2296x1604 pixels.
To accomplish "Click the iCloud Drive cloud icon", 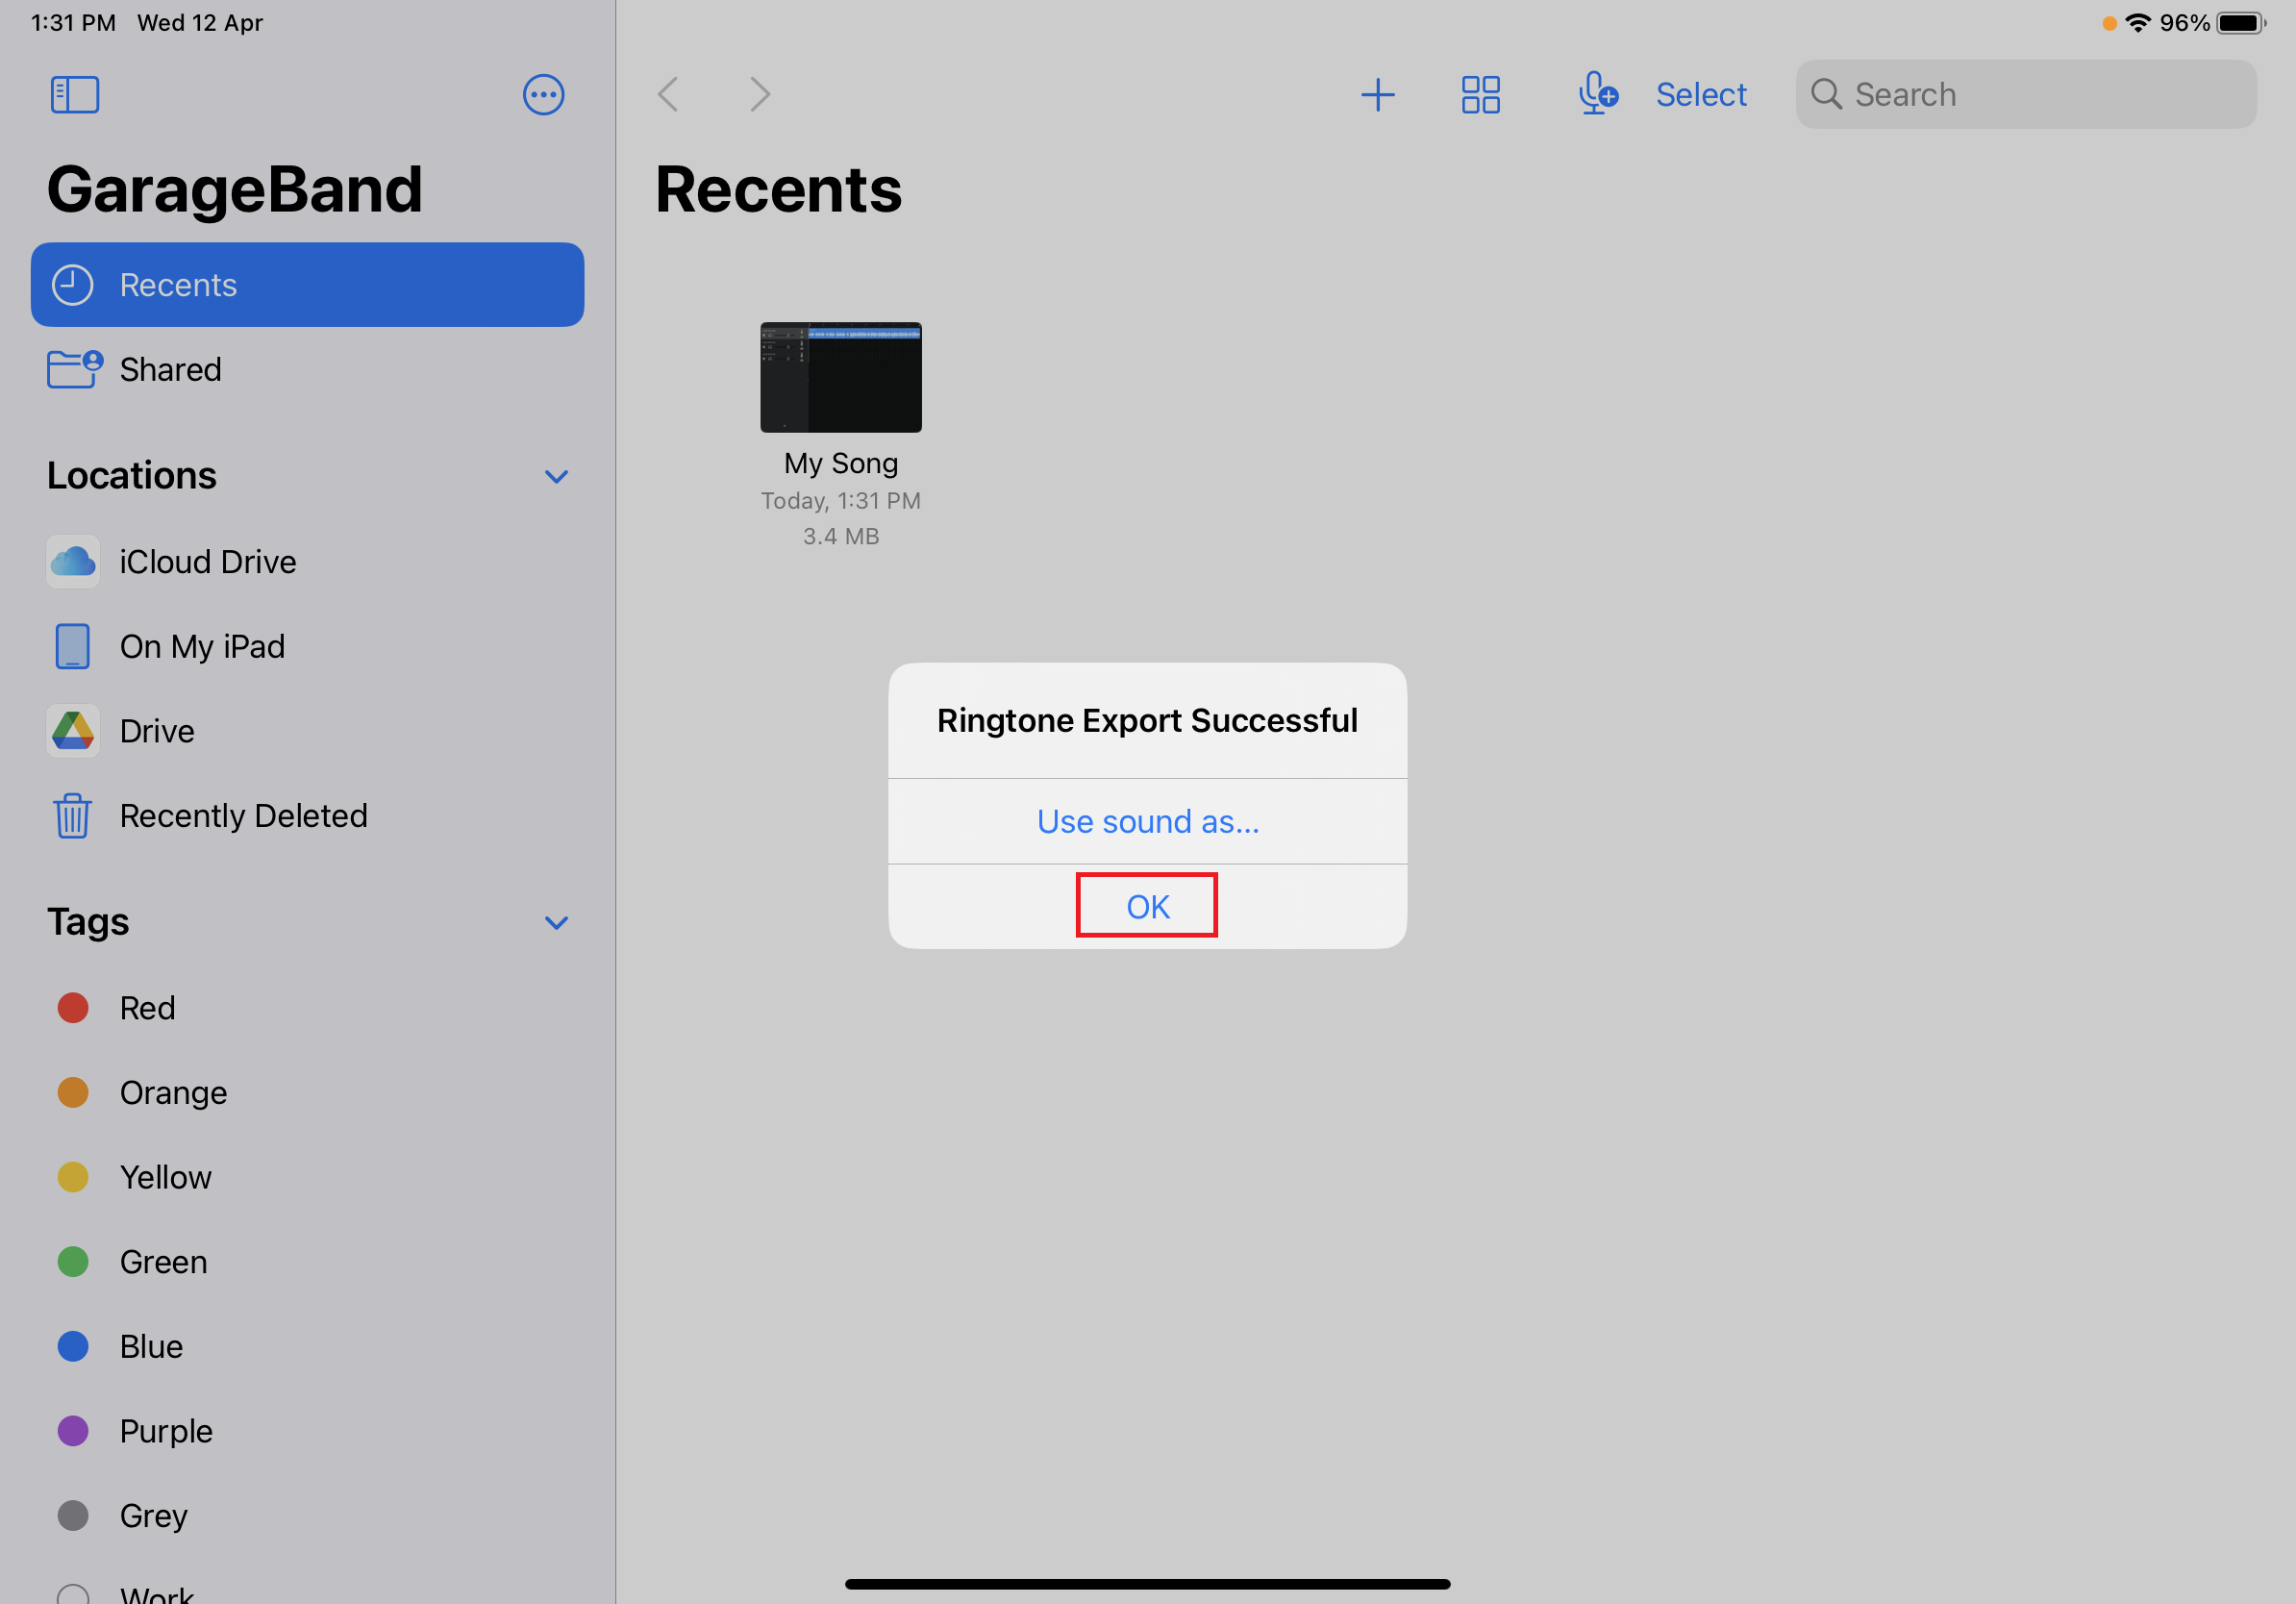I will (73, 562).
